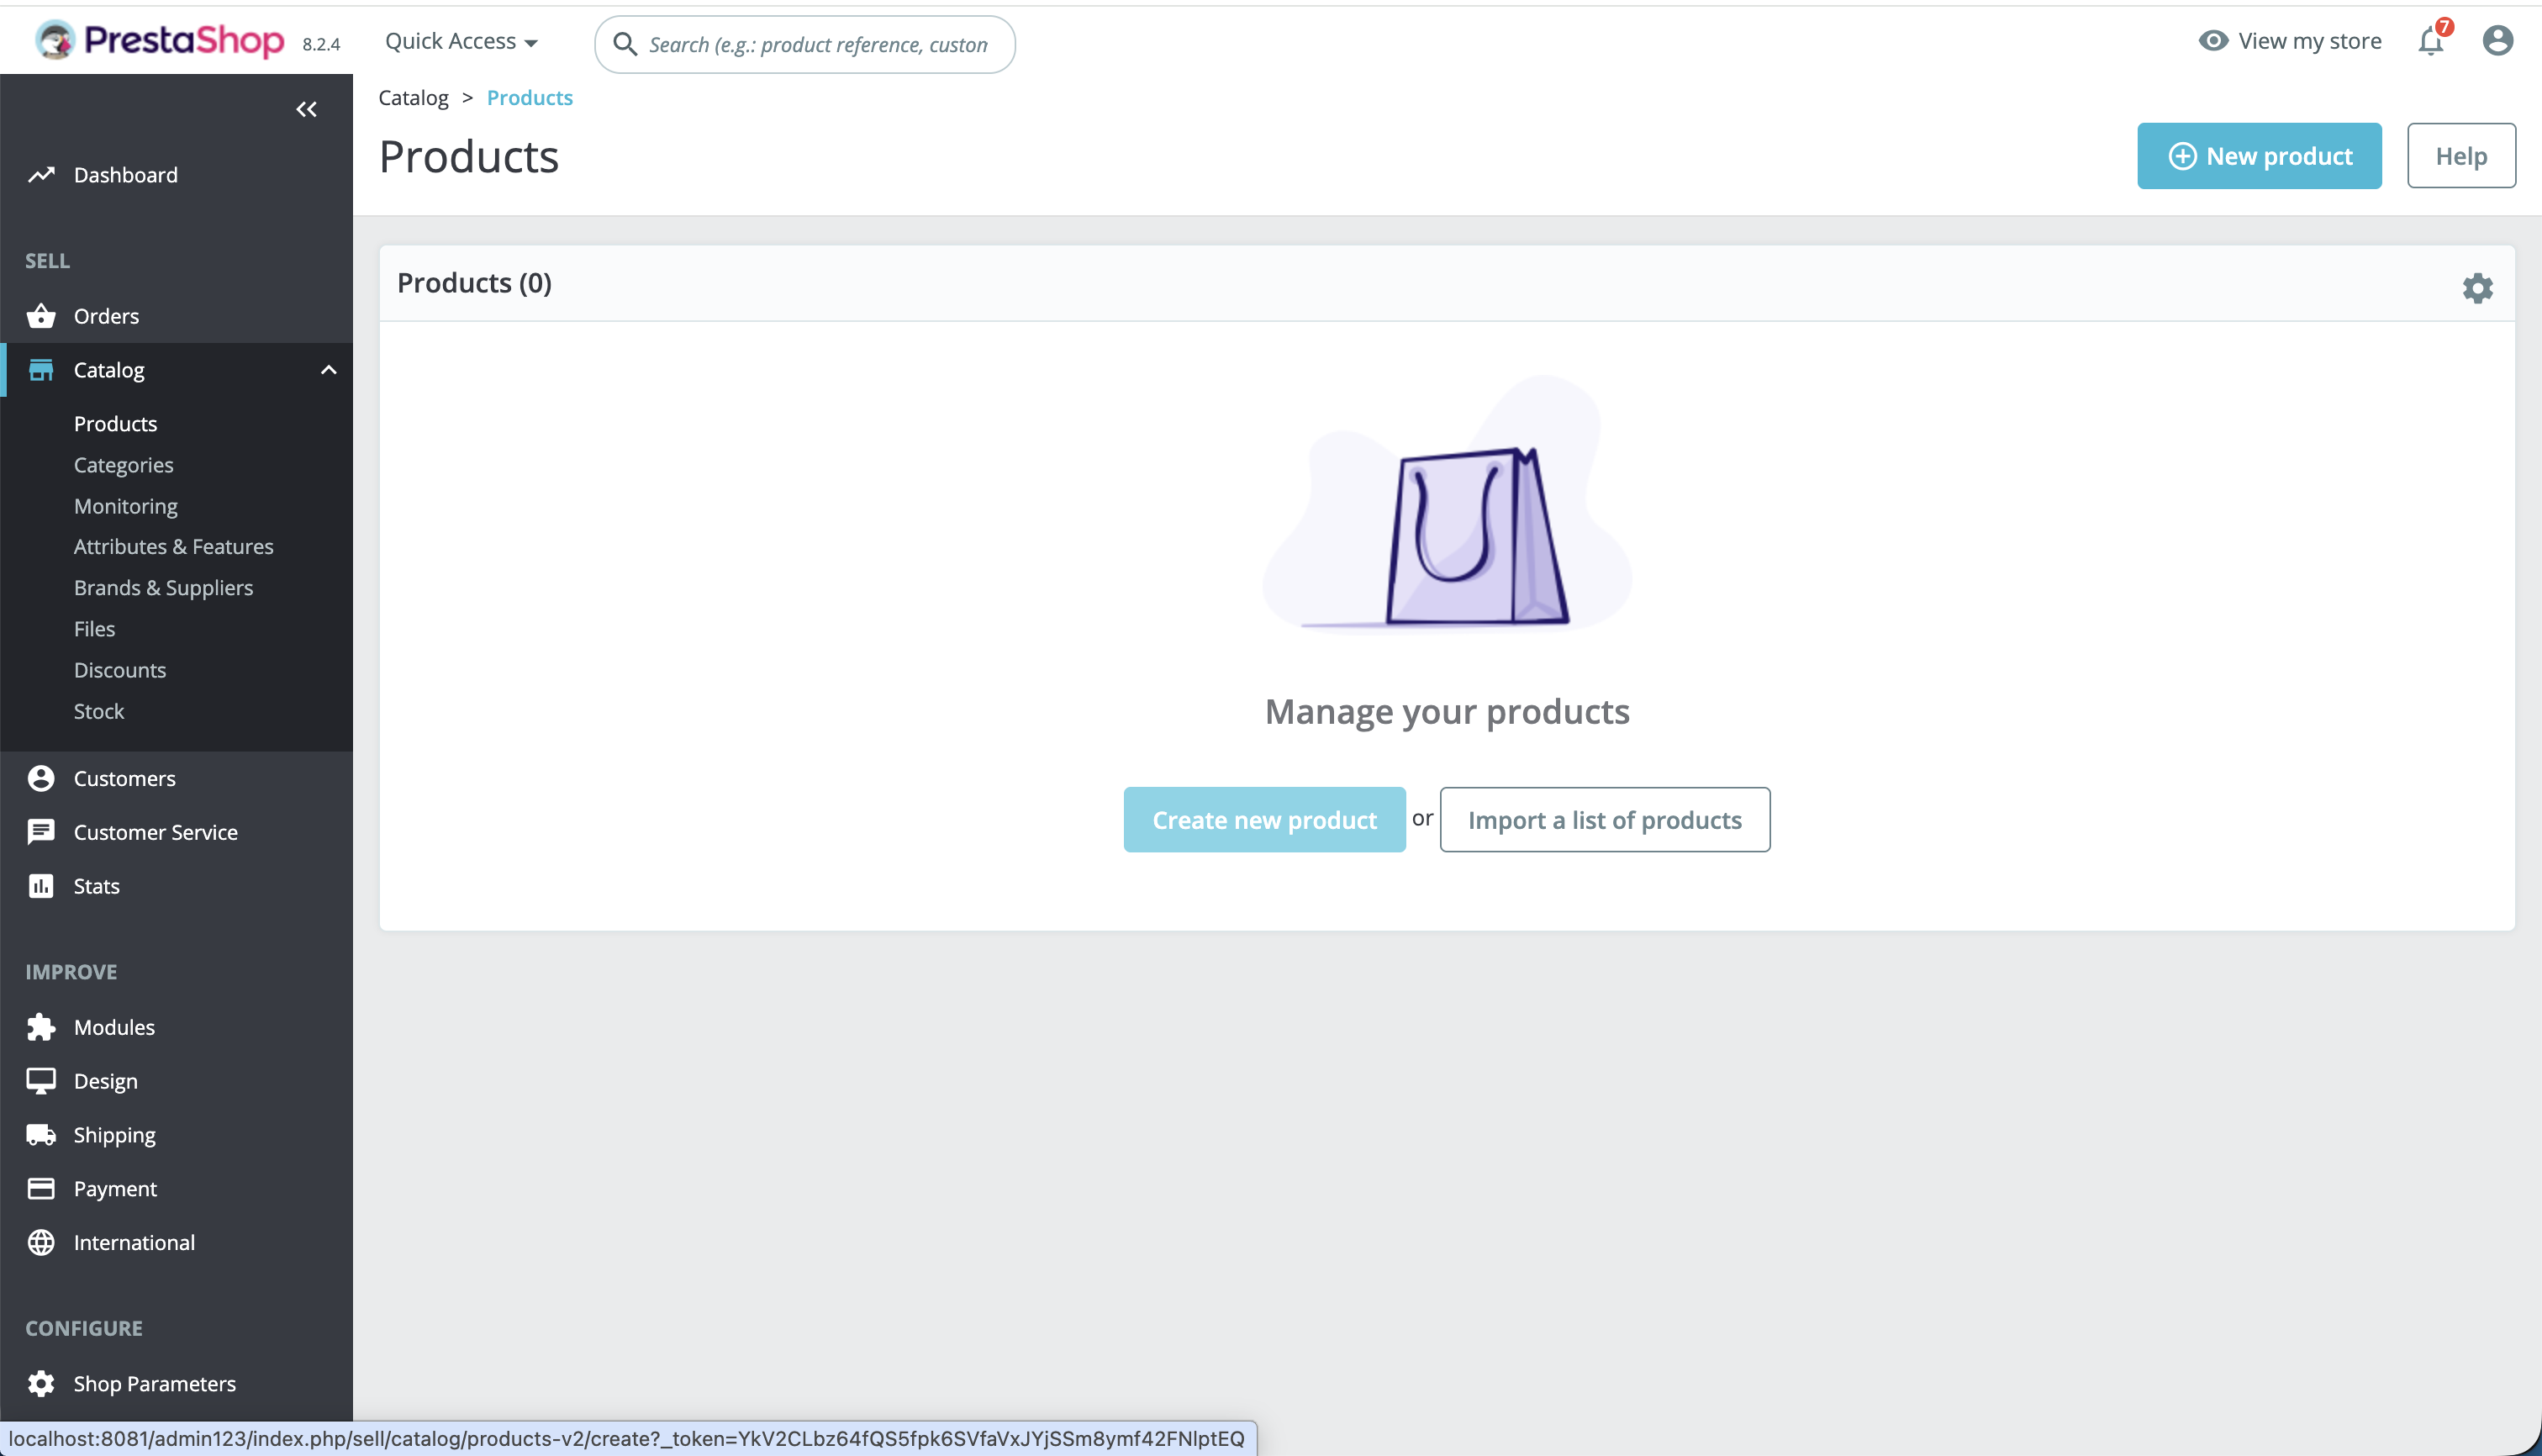
Task: Select the Orders basket icon in sidebar
Action: 40,315
